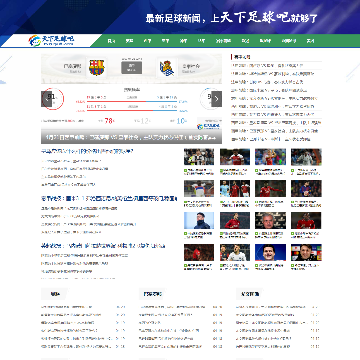
Task: Click the gray match status button between the crests
Action: pos(131,68)
